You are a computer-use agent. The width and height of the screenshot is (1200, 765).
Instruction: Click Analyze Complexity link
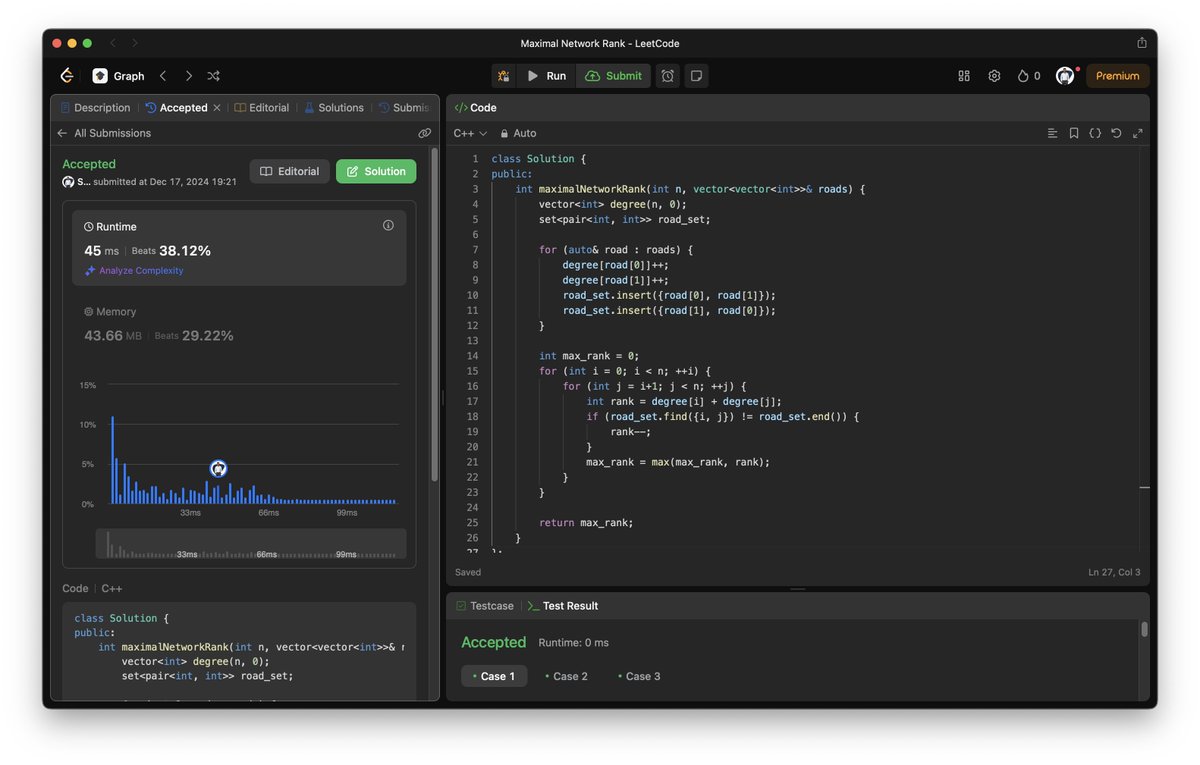pos(134,271)
